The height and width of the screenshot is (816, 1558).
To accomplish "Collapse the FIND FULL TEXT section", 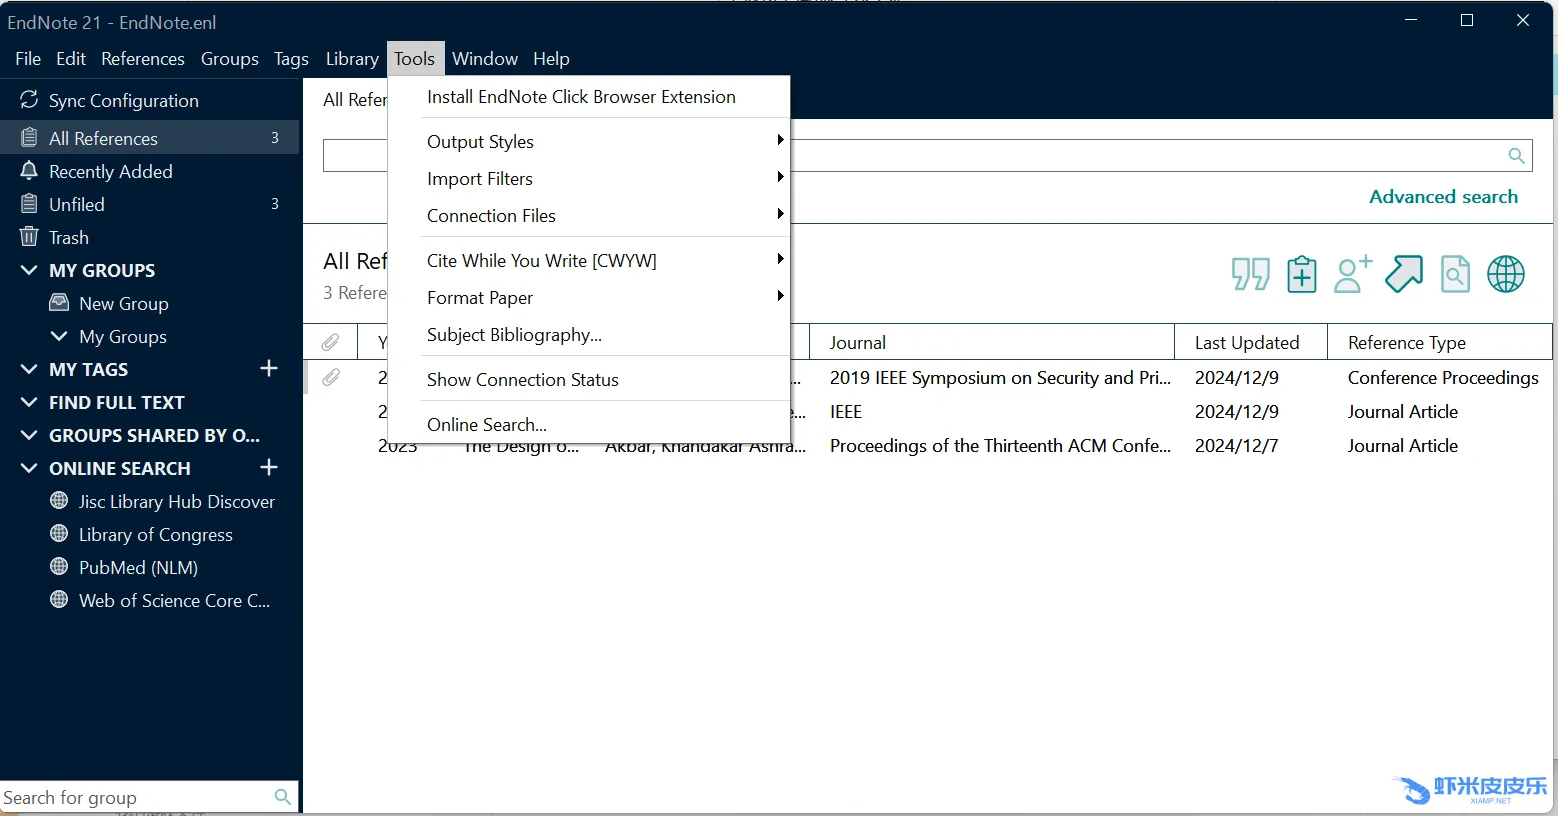I will (29, 403).
